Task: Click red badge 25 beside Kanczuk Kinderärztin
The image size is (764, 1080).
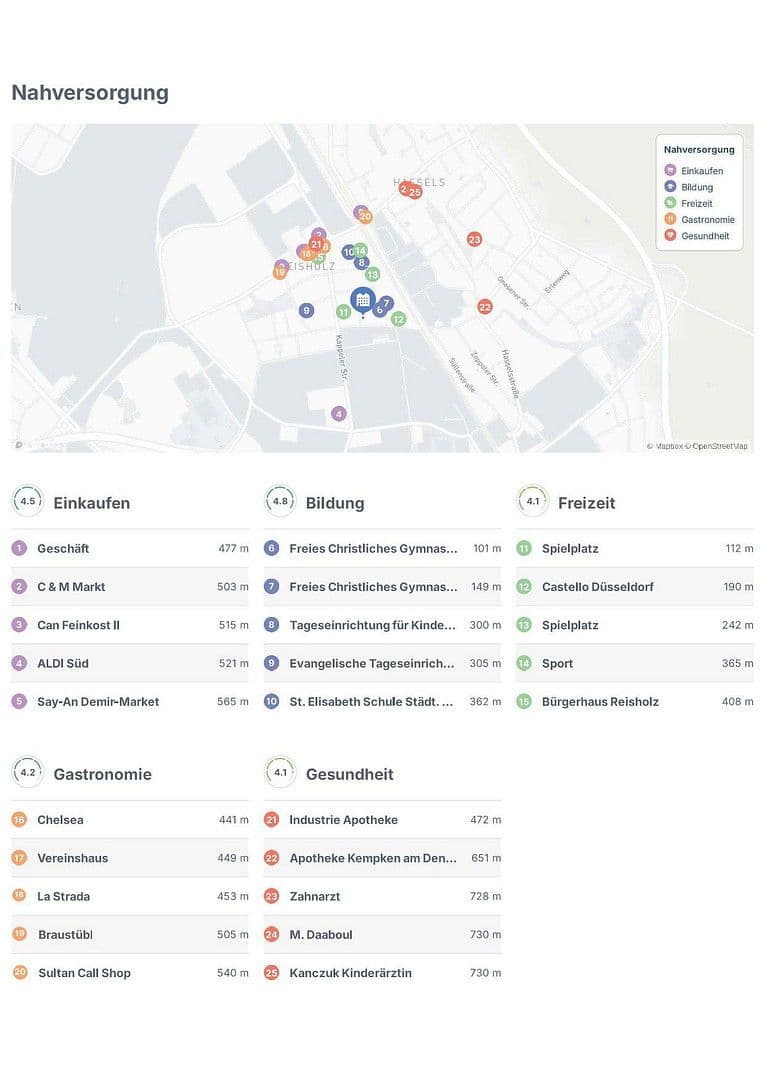Action: tap(271, 972)
